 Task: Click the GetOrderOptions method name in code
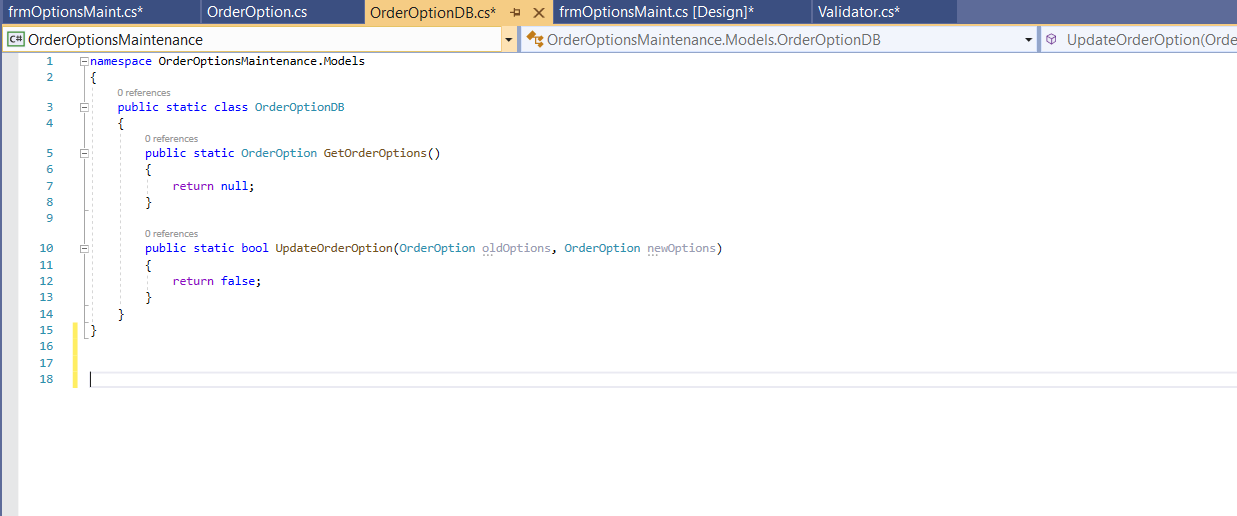coord(375,153)
